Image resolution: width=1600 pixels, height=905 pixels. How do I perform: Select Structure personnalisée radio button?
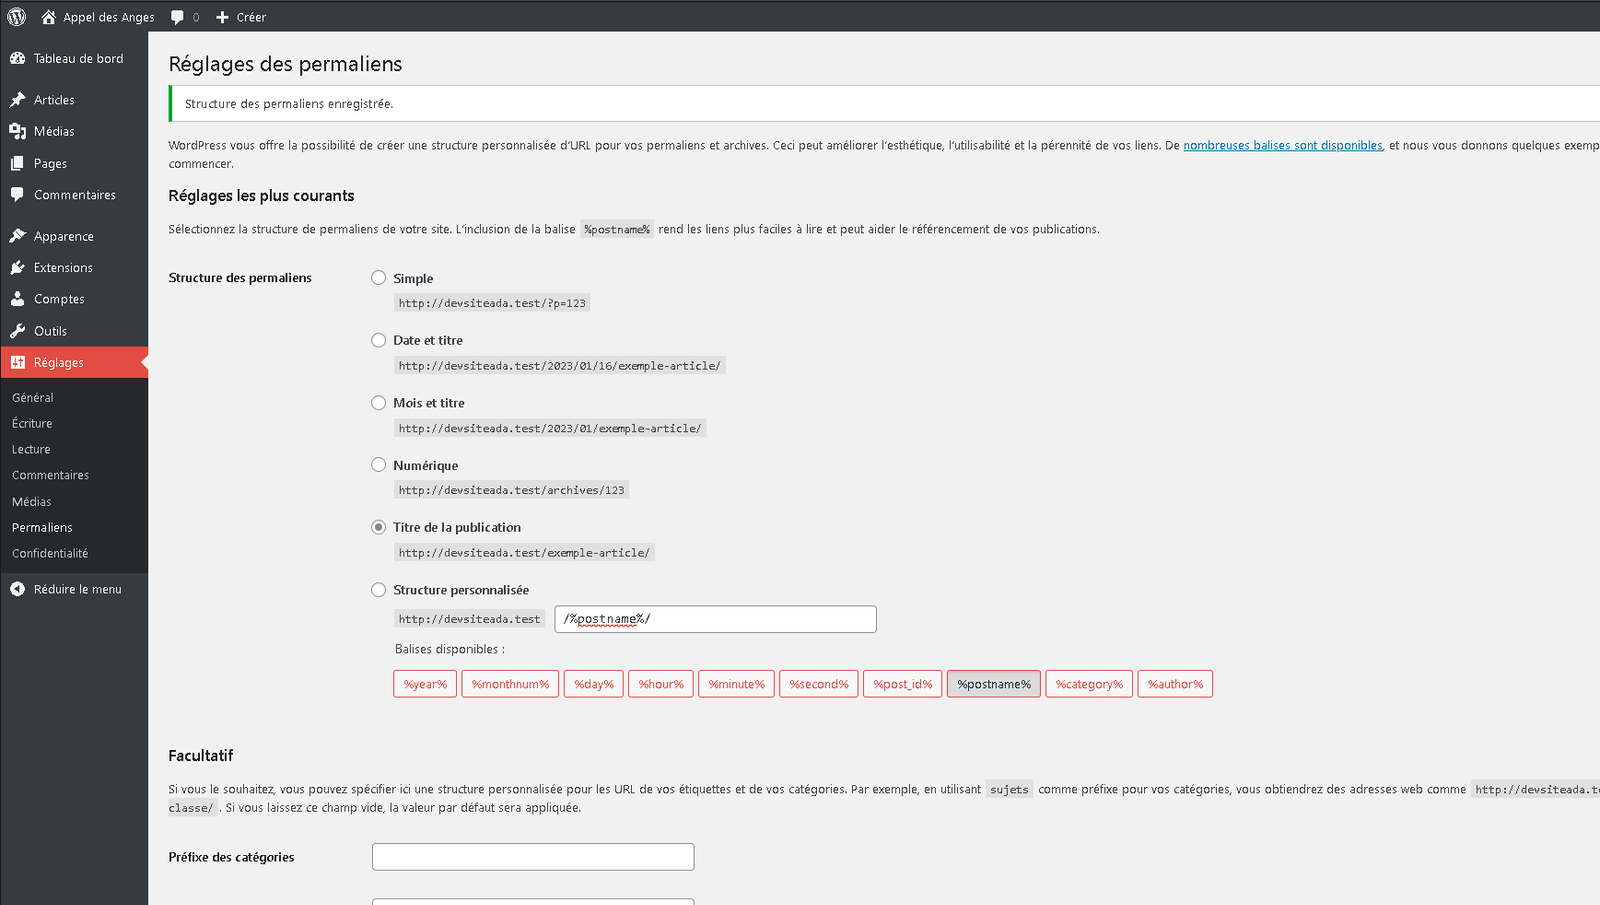pos(379,590)
